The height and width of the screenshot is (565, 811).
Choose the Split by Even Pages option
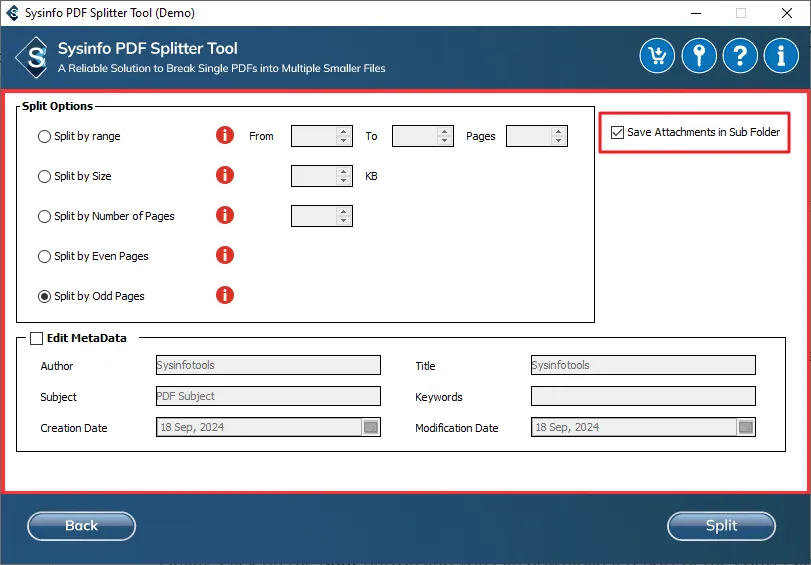(x=44, y=256)
